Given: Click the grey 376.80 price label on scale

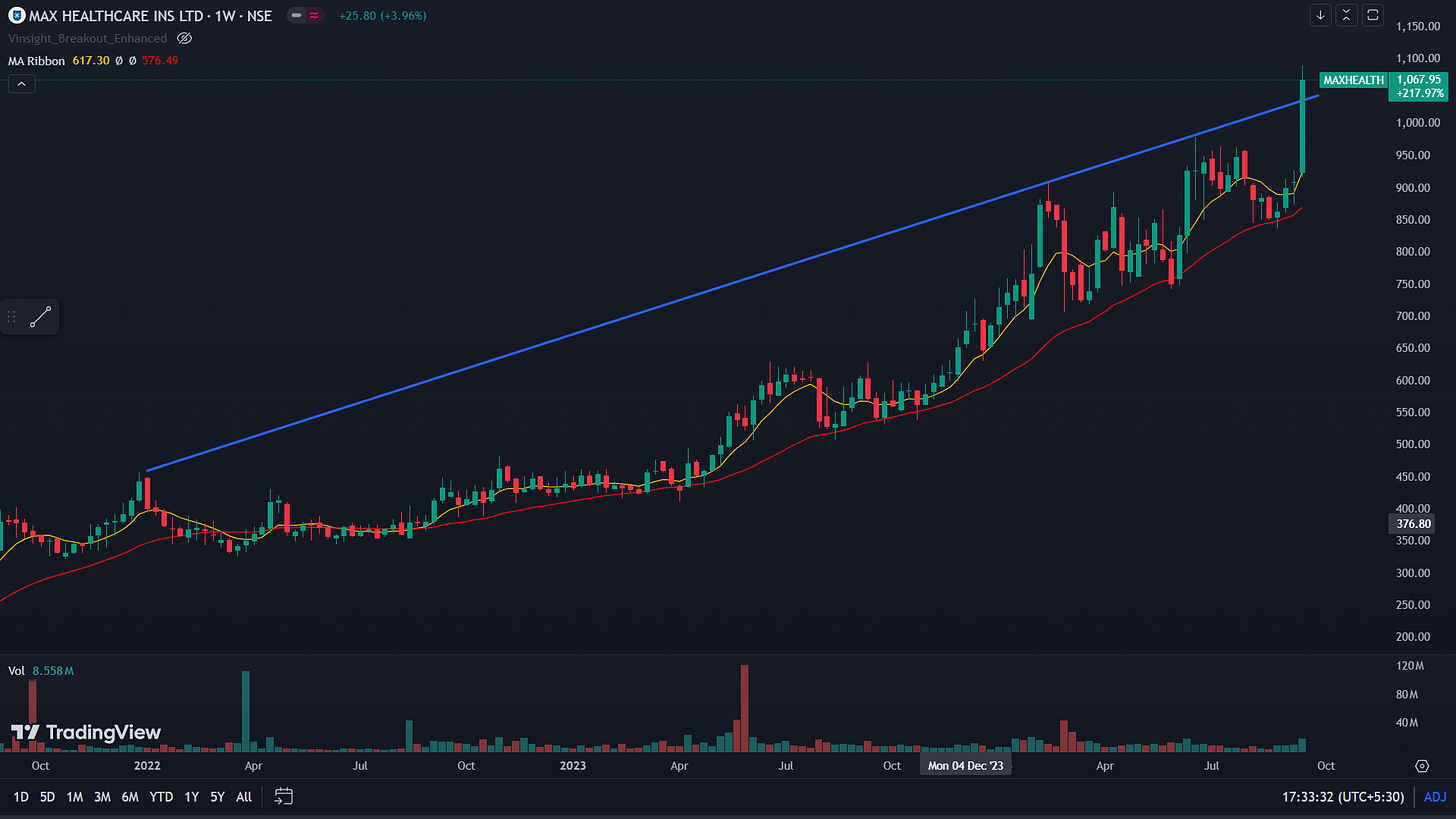Looking at the screenshot, I should [1411, 523].
